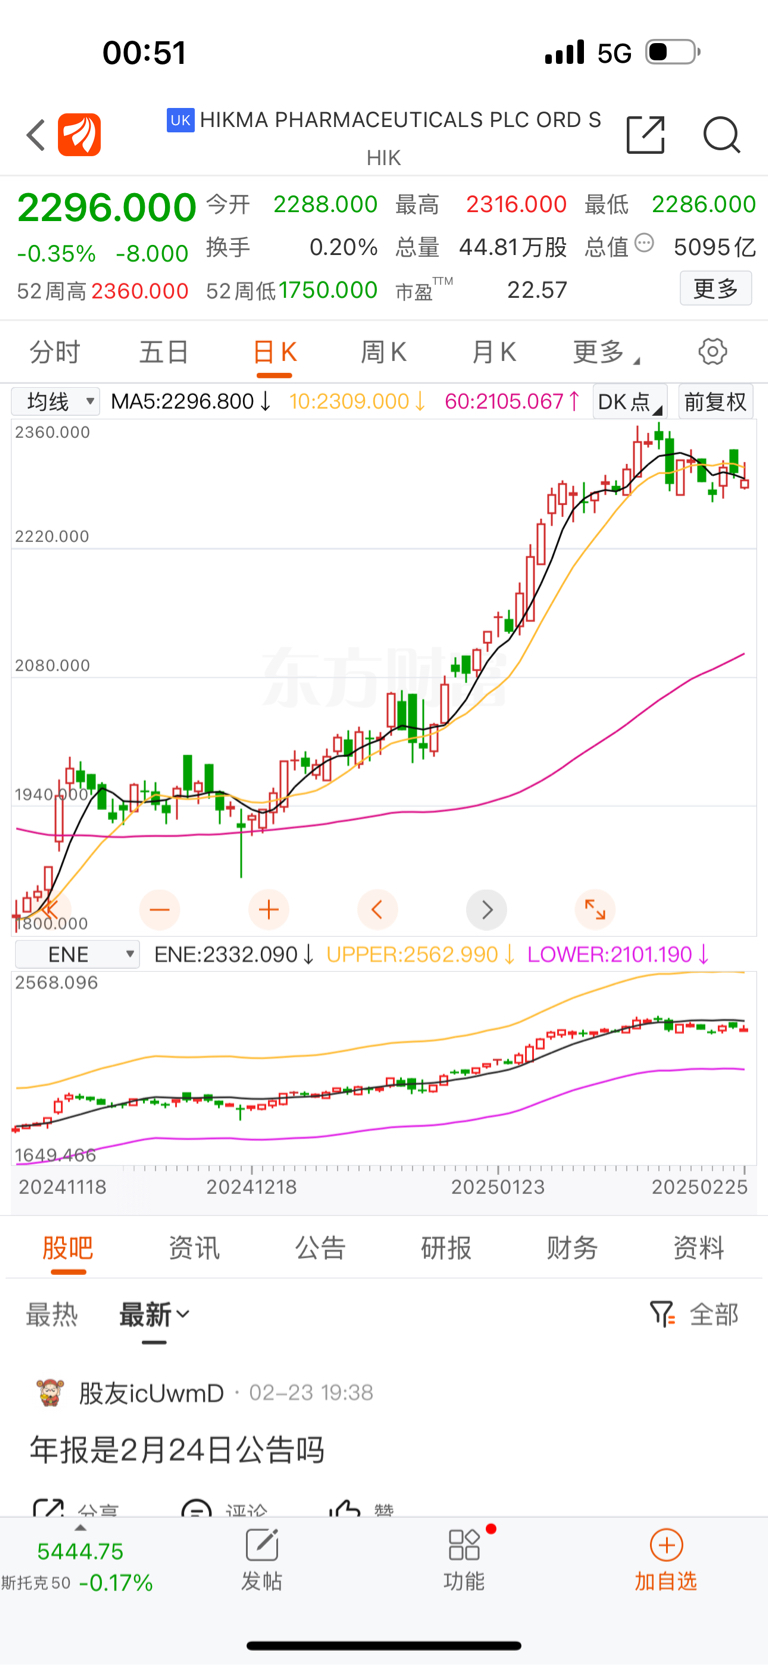Open chart settings gear icon
768x1665 pixels.
coord(712,352)
